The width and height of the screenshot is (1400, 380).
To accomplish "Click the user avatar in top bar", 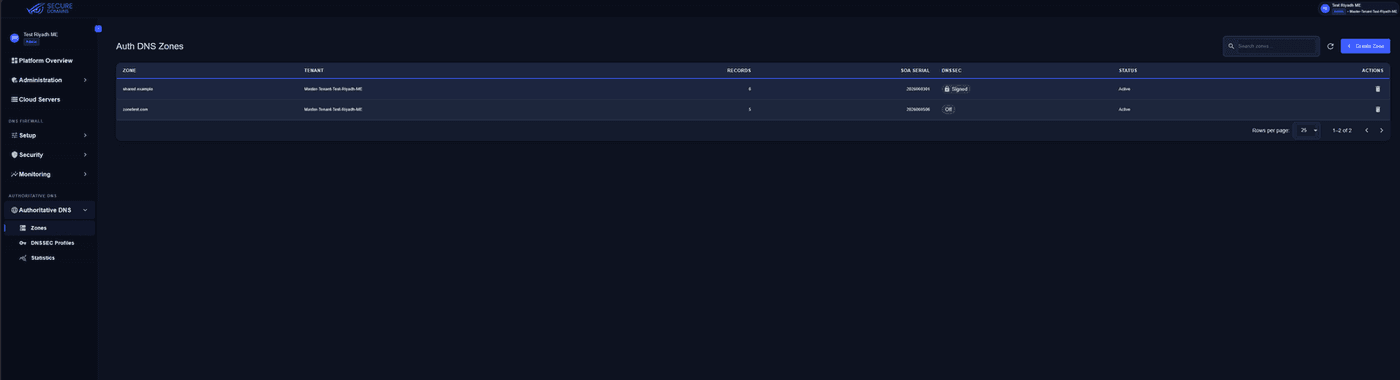I will point(1325,8).
